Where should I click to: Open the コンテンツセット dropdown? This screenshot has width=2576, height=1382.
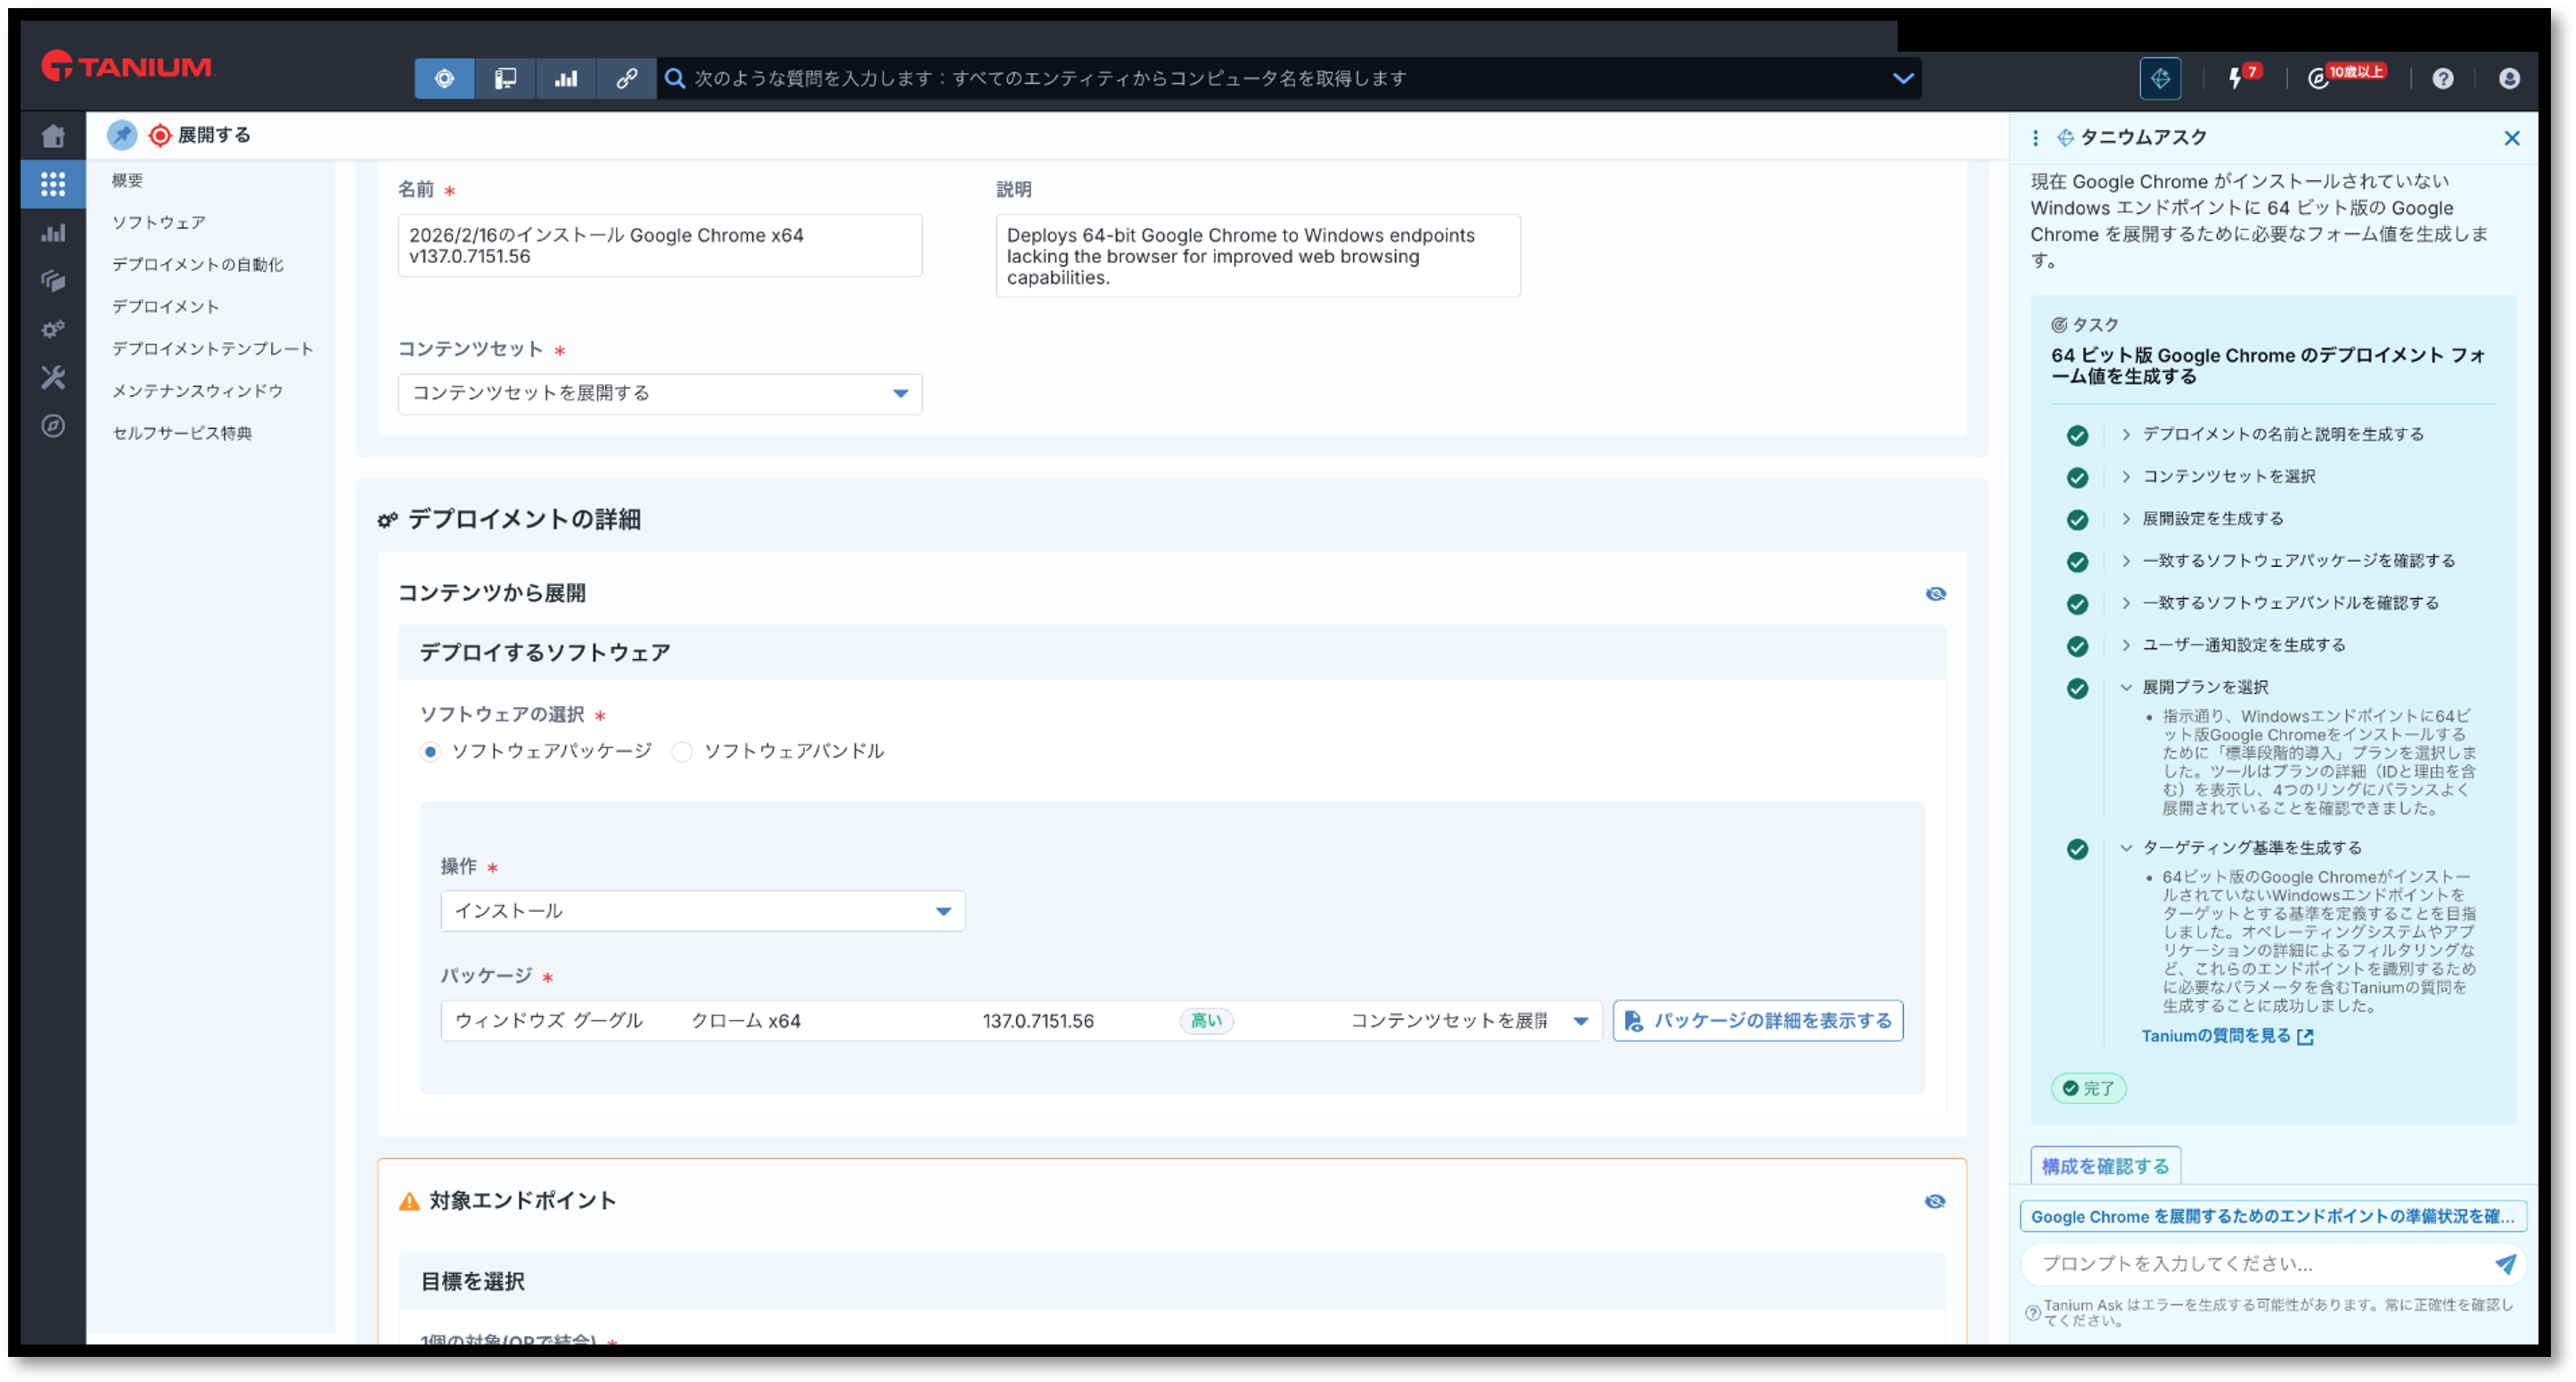point(659,394)
